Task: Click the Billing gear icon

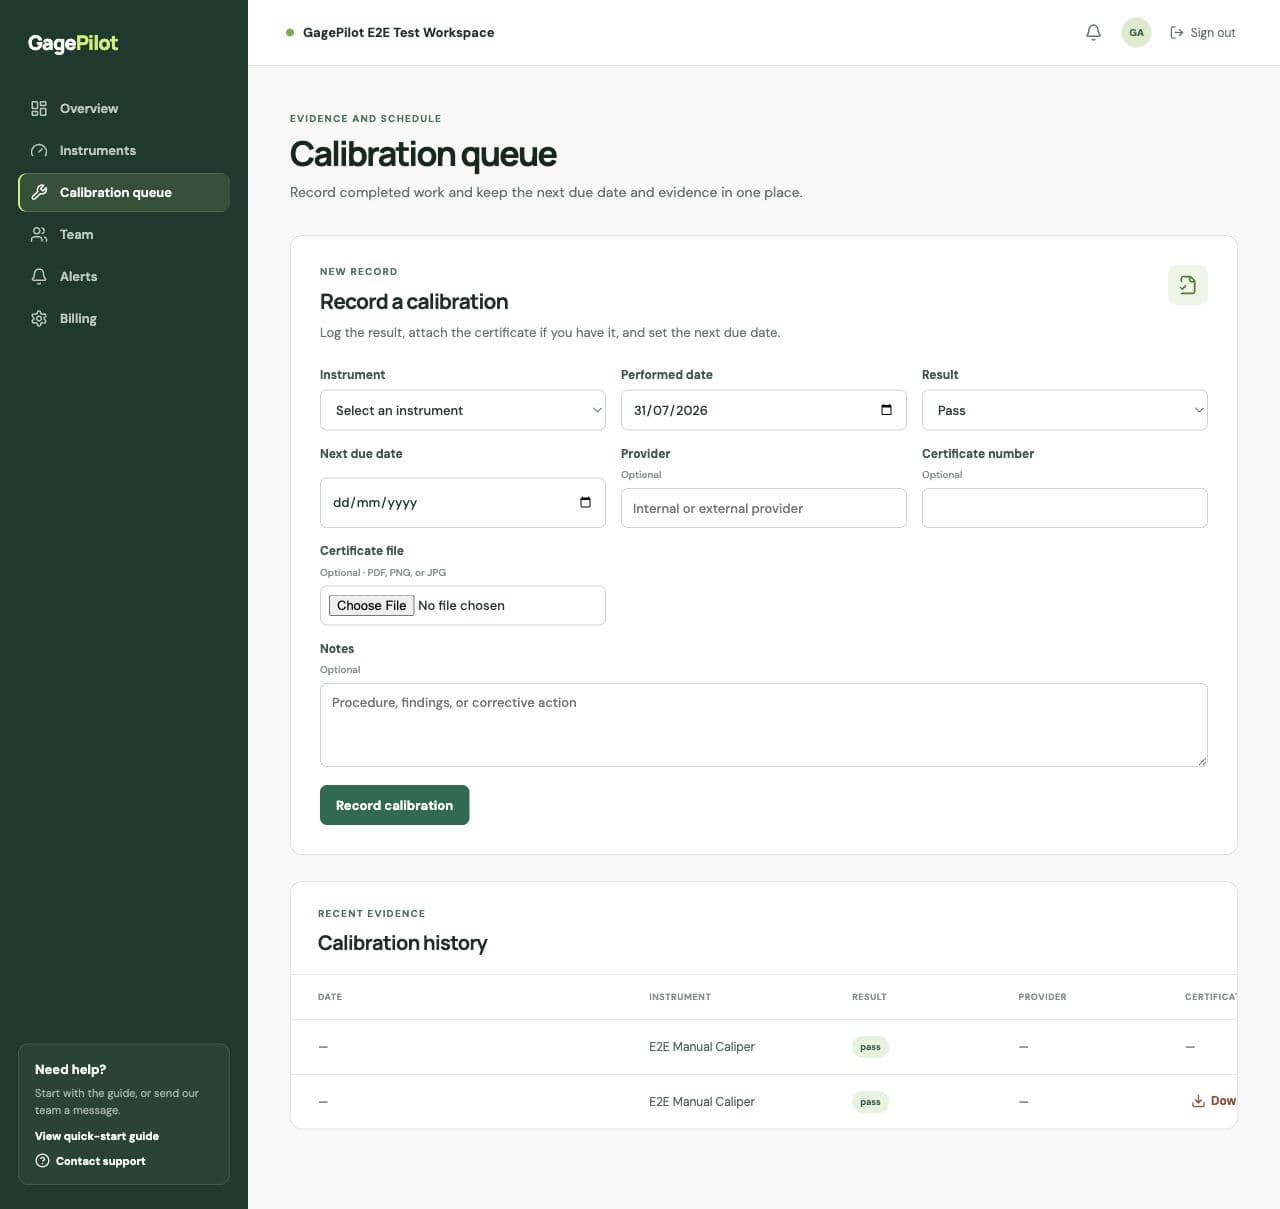Action: (39, 318)
